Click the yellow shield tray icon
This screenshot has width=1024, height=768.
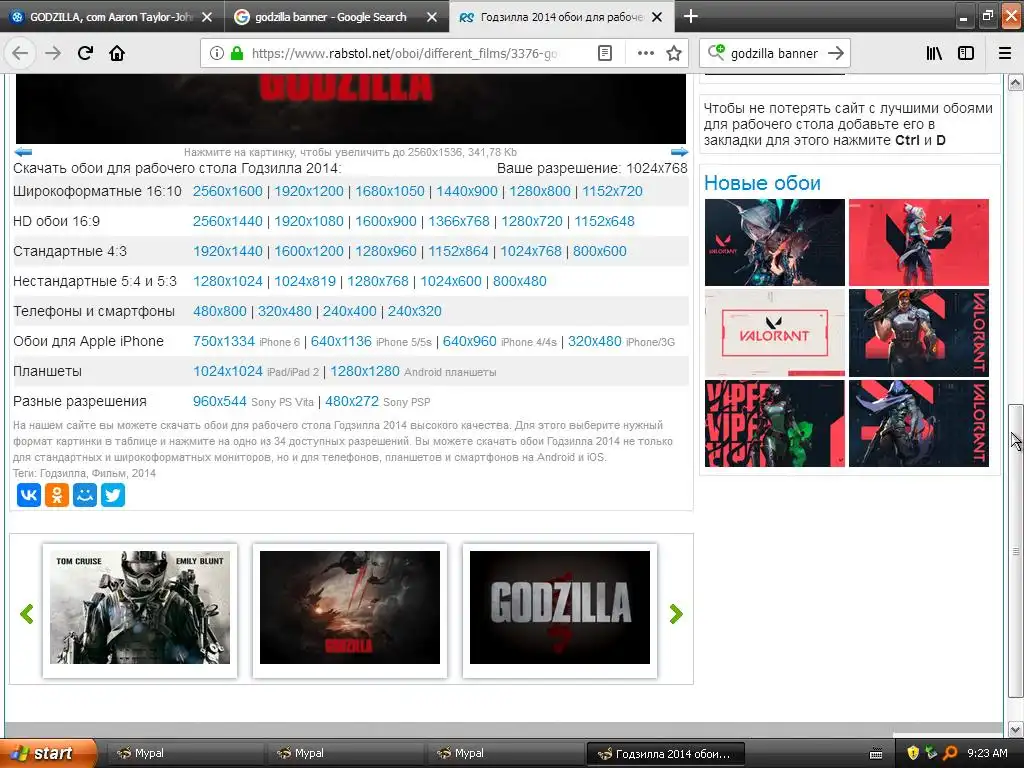point(913,753)
